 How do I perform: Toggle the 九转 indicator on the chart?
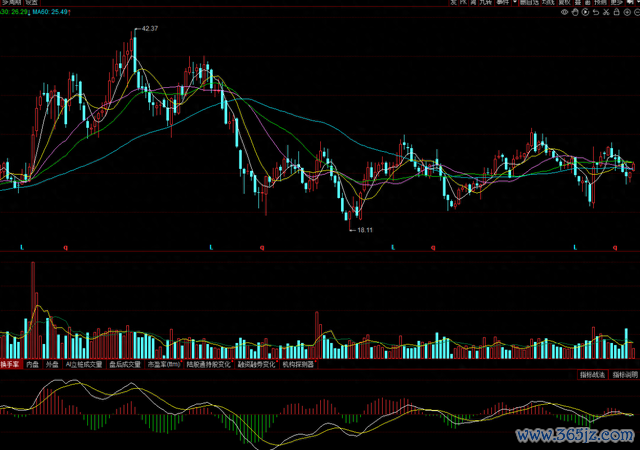[483, 3]
